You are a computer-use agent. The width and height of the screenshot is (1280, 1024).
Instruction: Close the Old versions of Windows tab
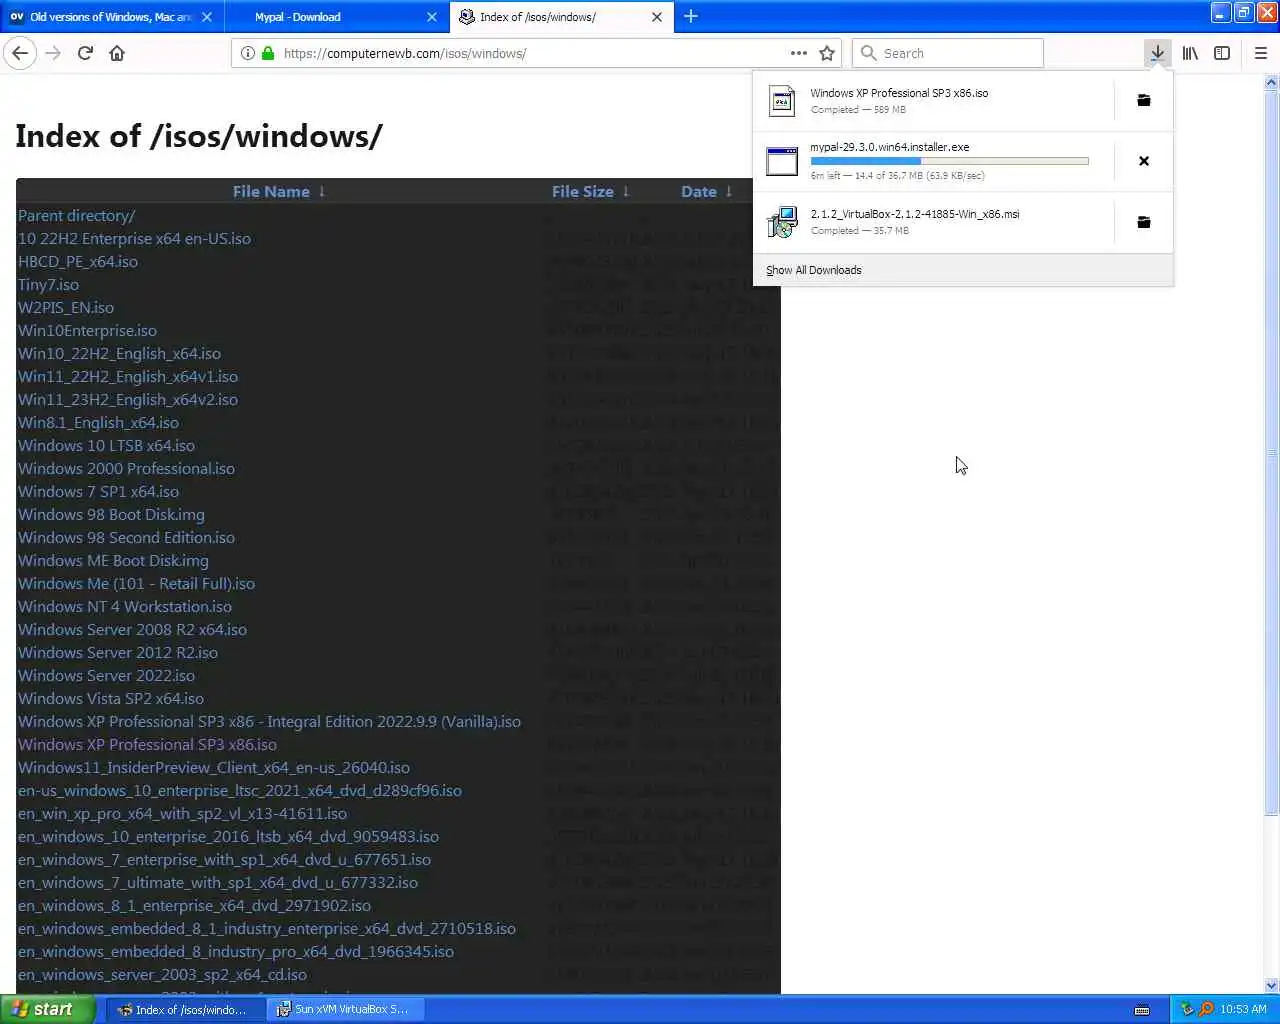[x=207, y=17]
